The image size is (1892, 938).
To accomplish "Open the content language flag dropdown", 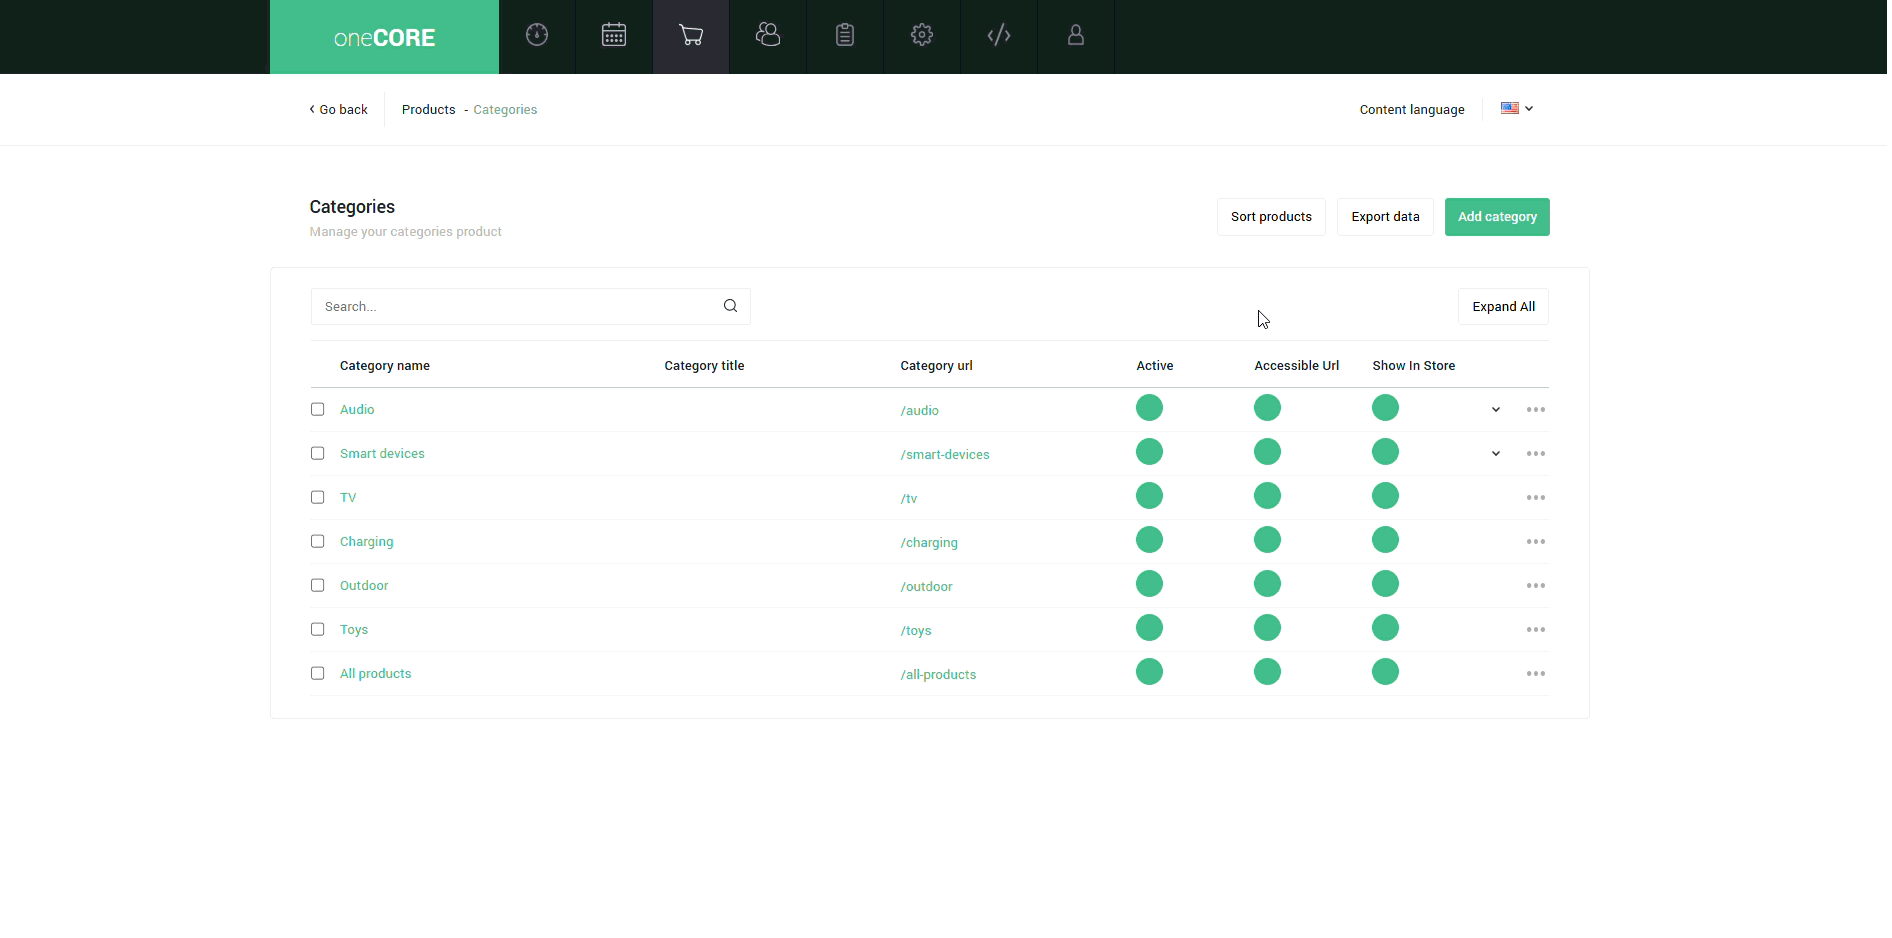I will pos(1517,109).
